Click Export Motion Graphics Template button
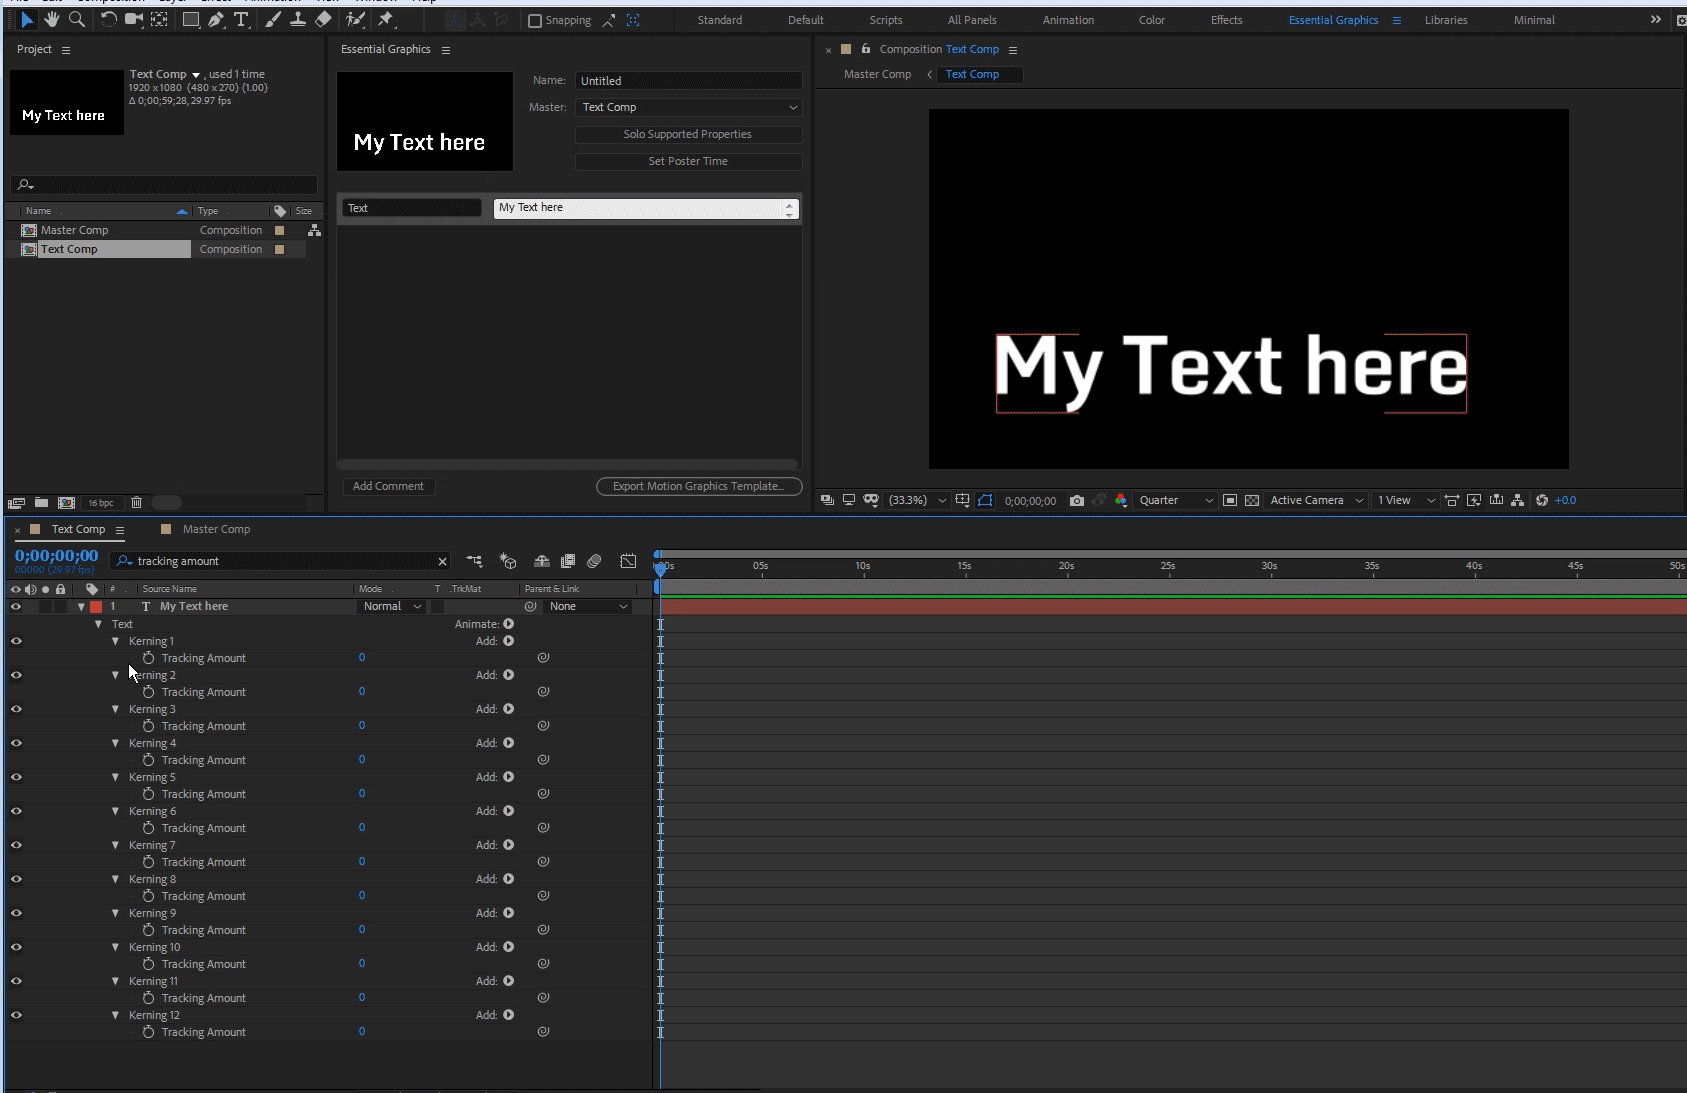1687x1093 pixels. (x=698, y=486)
